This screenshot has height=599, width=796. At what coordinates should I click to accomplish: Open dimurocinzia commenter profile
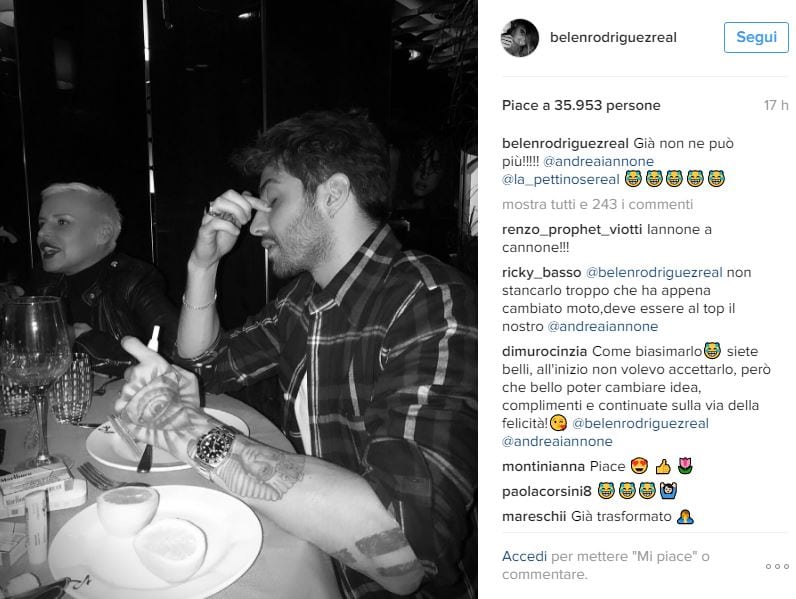(544, 351)
